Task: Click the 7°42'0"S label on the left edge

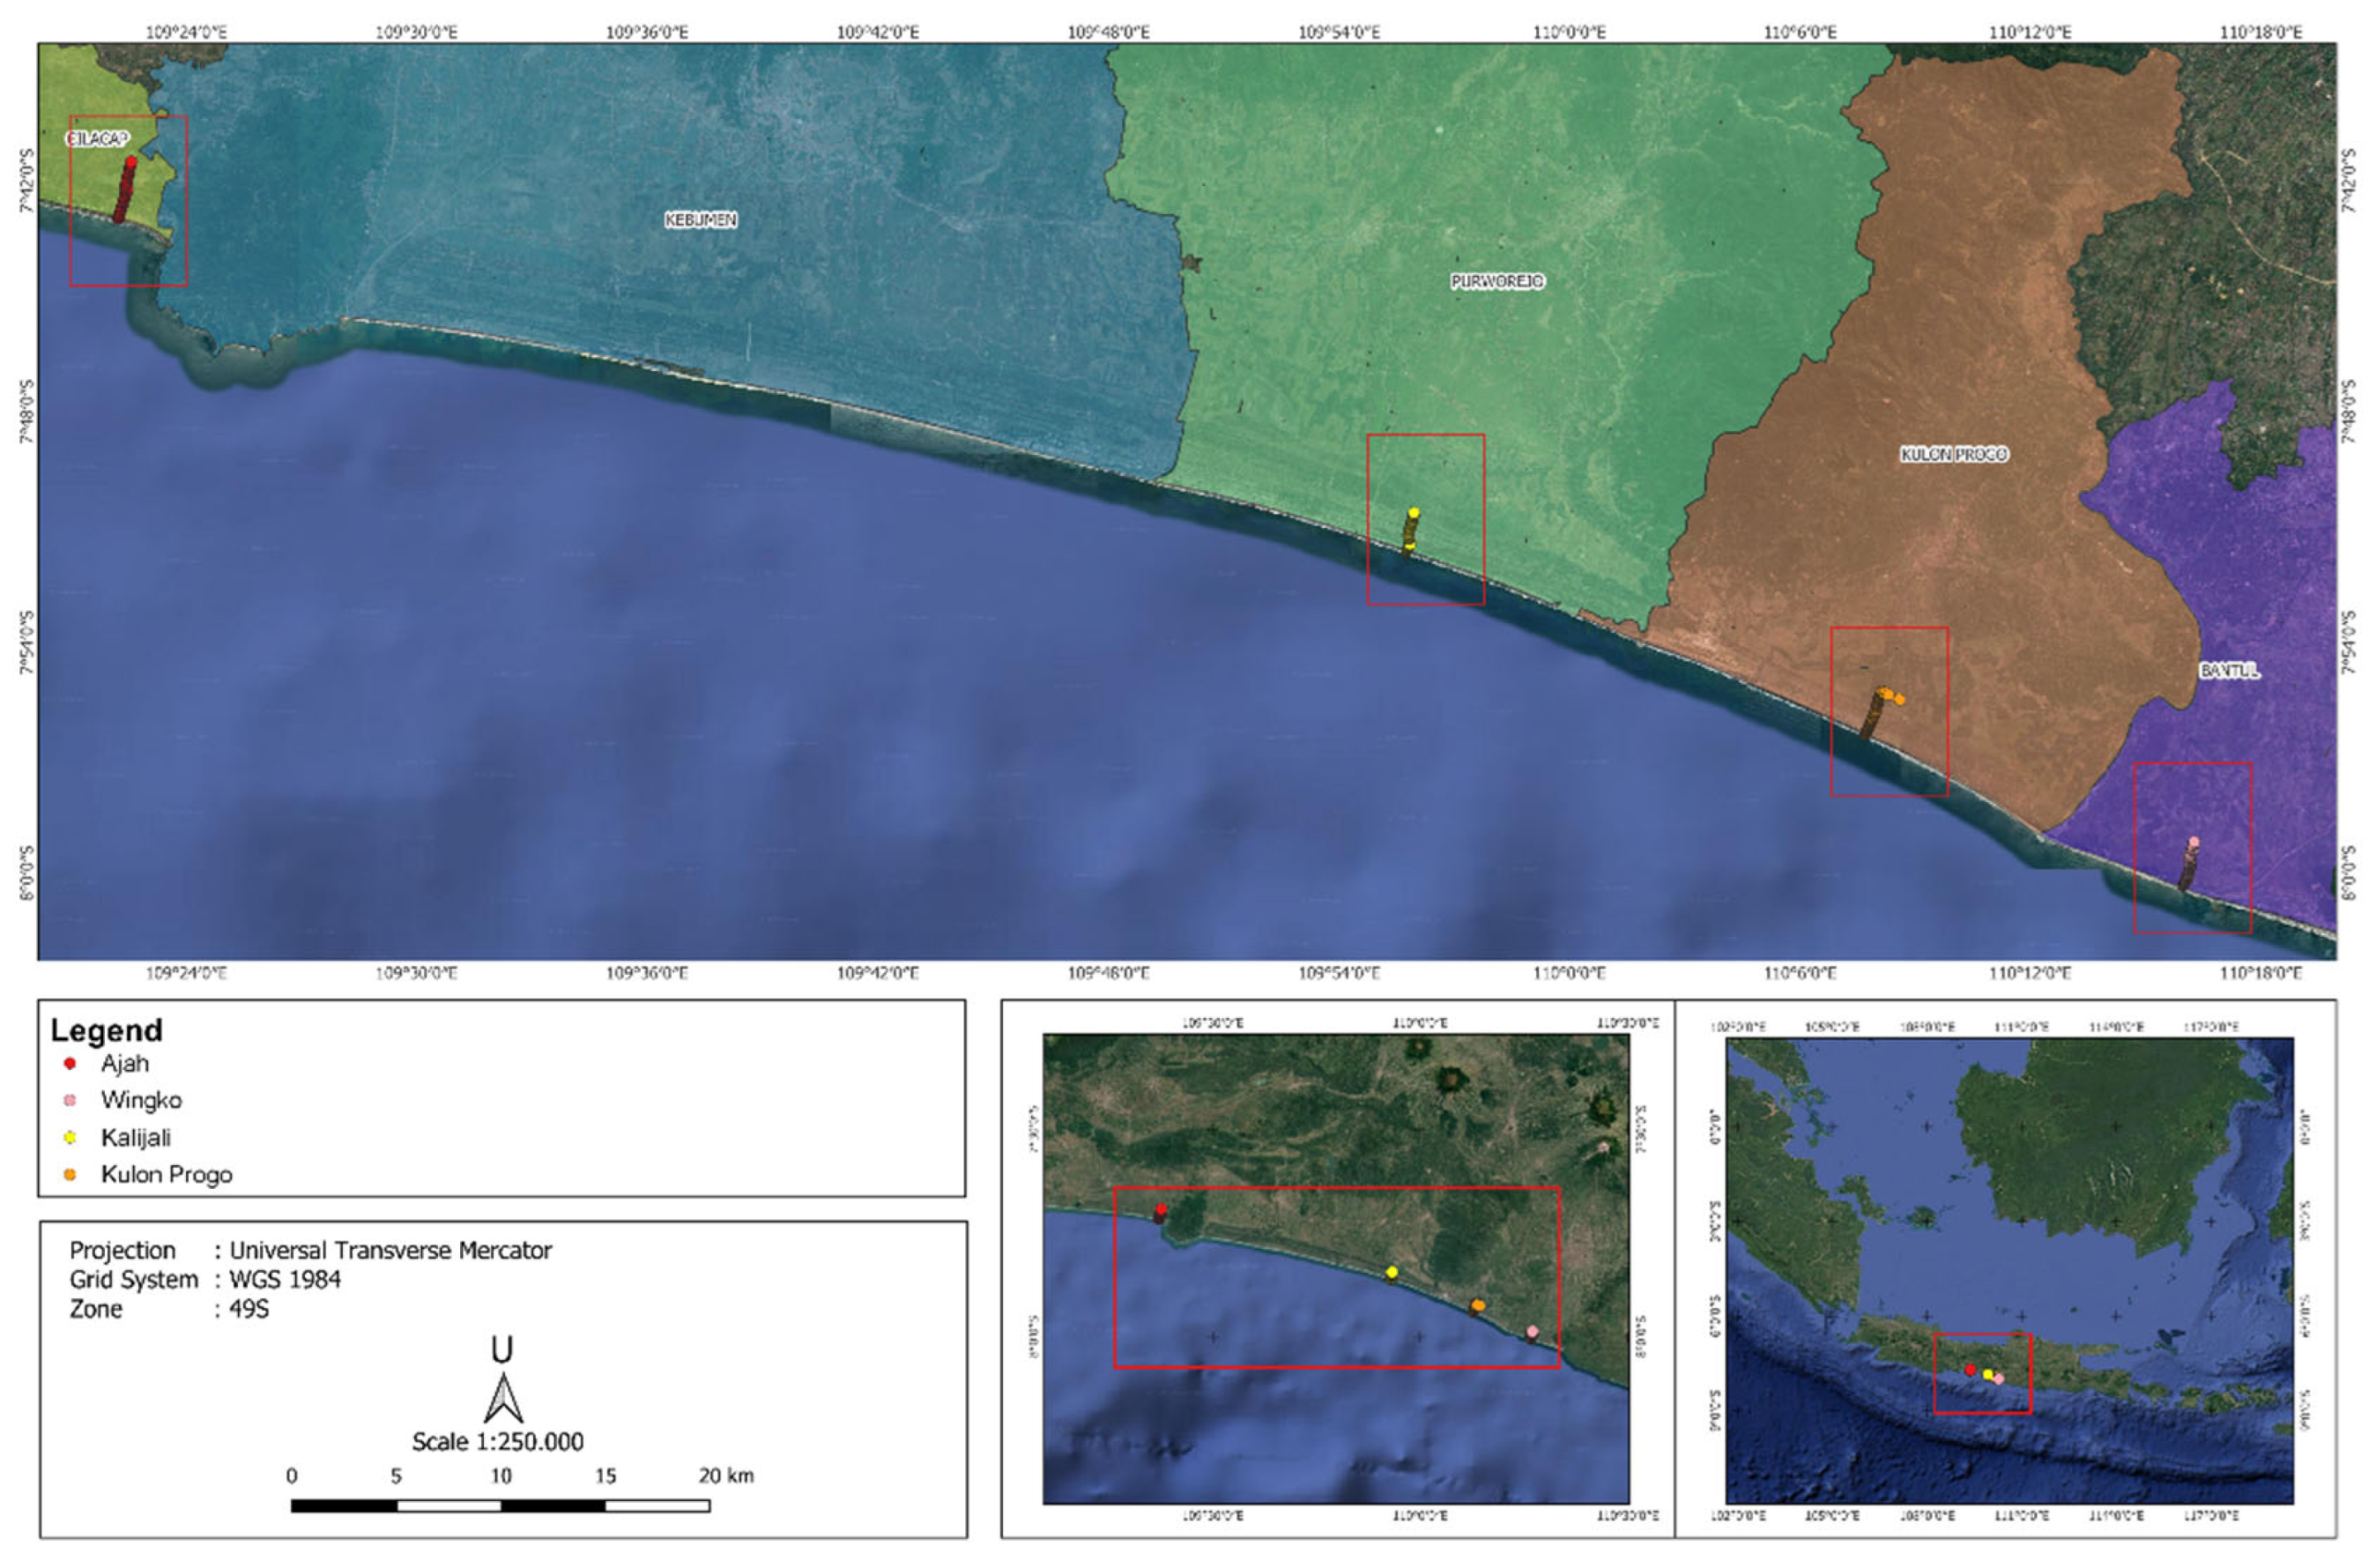Action: coord(27,181)
